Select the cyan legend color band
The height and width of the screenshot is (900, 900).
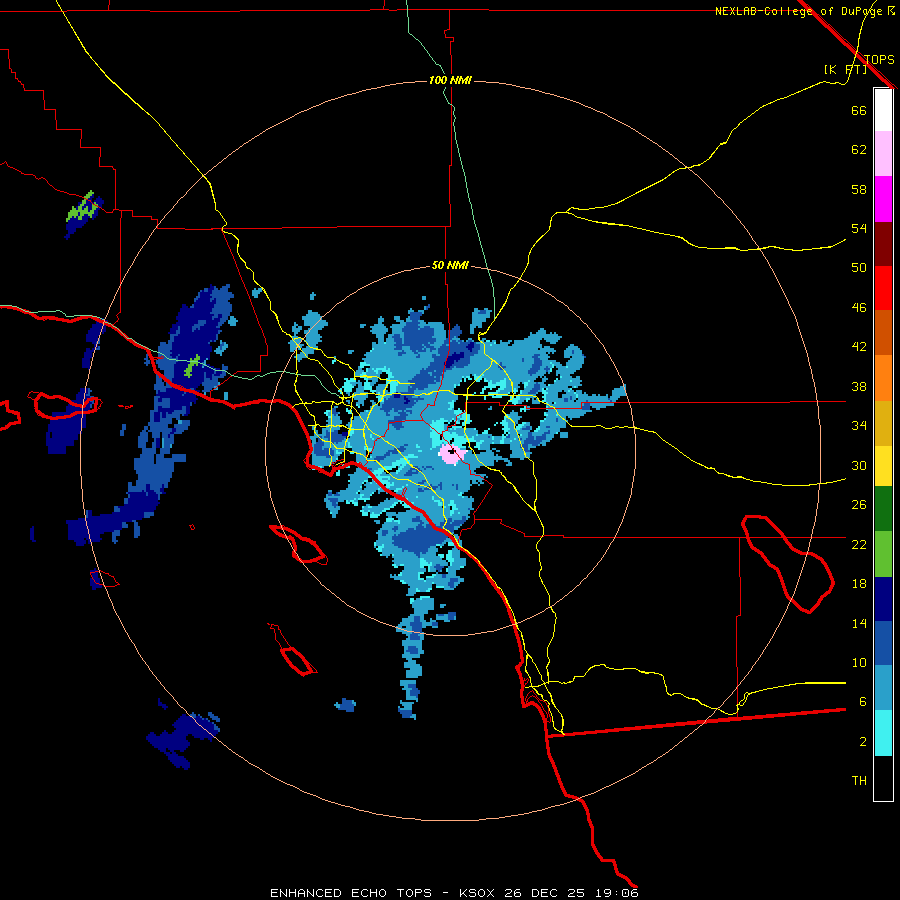click(x=883, y=733)
